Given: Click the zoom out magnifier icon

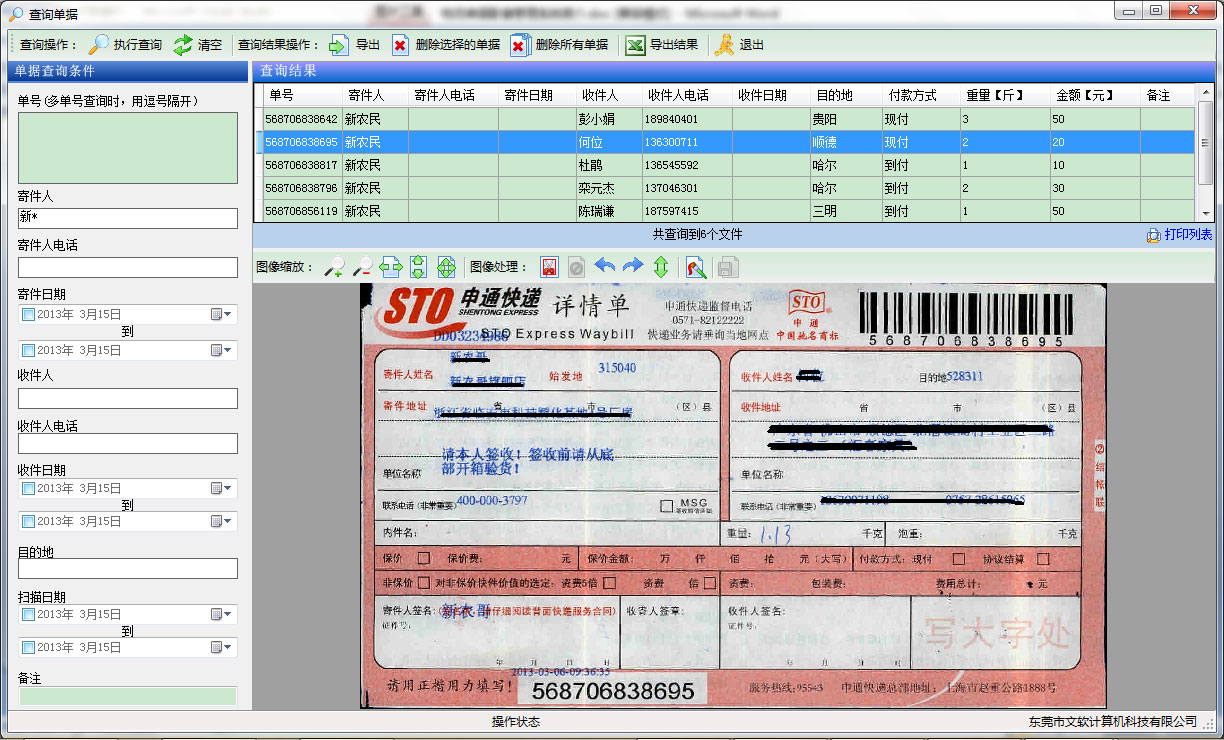Looking at the screenshot, I should (x=362, y=267).
